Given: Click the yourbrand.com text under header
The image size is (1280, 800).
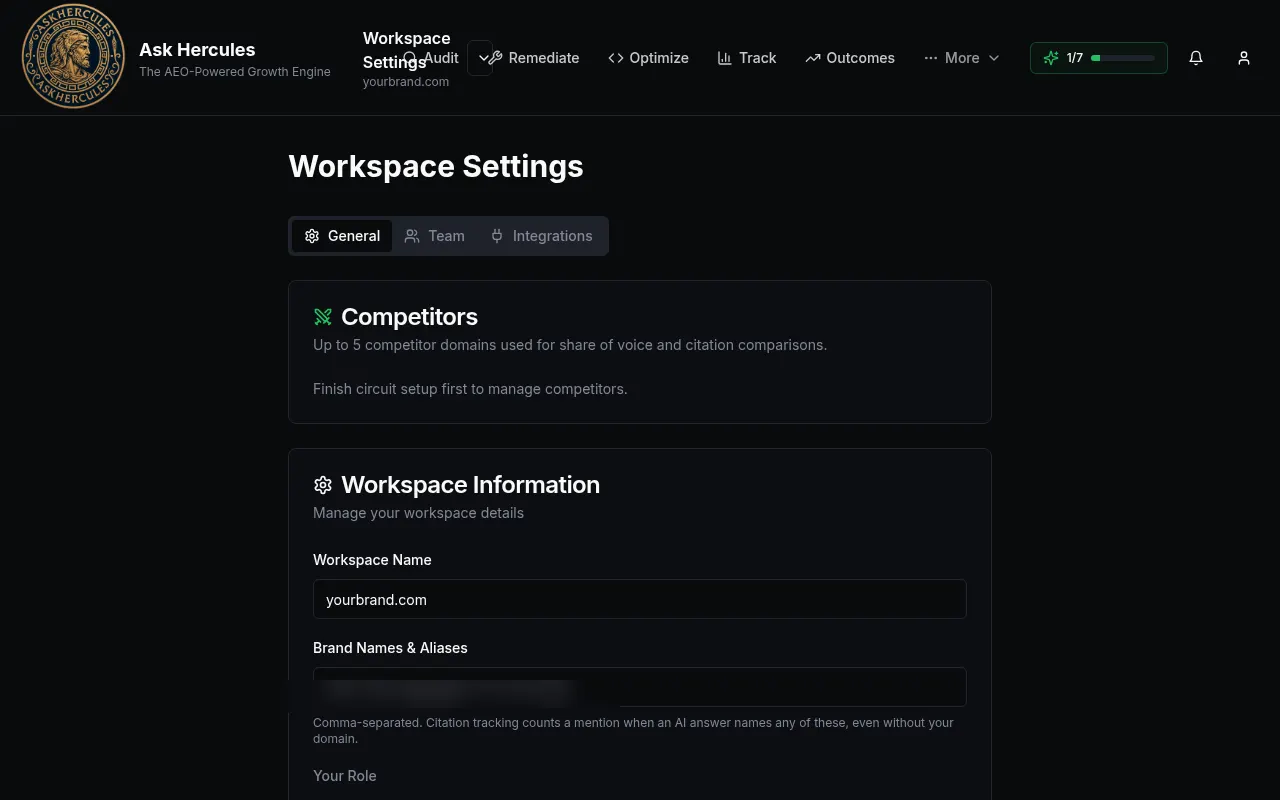Looking at the screenshot, I should coord(406,82).
